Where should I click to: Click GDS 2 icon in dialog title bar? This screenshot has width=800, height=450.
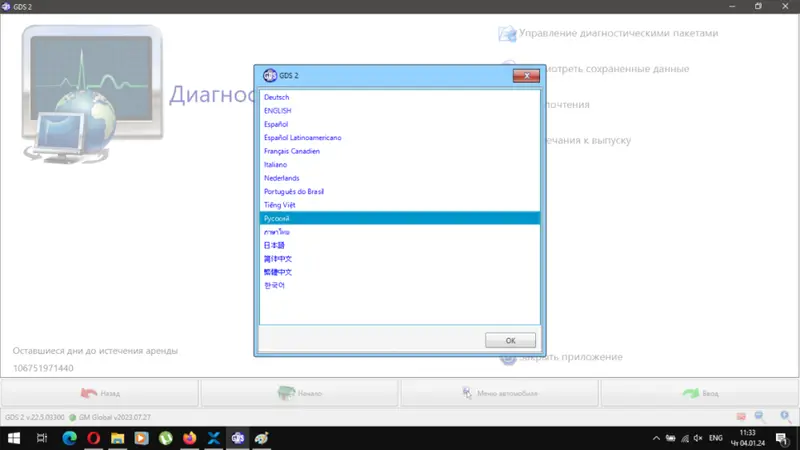pyautogui.click(x=269, y=76)
